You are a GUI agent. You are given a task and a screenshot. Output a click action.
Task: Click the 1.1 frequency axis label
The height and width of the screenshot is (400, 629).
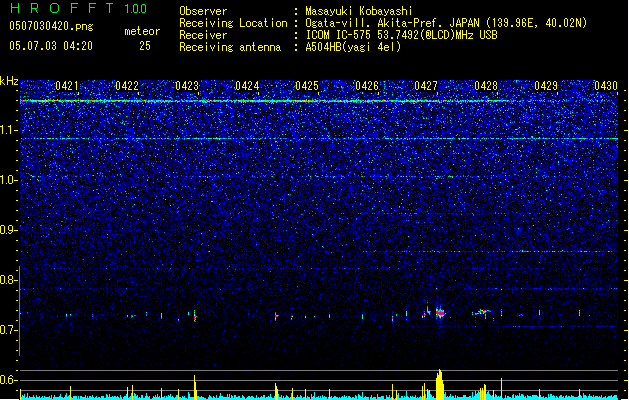(x=8, y=130)
